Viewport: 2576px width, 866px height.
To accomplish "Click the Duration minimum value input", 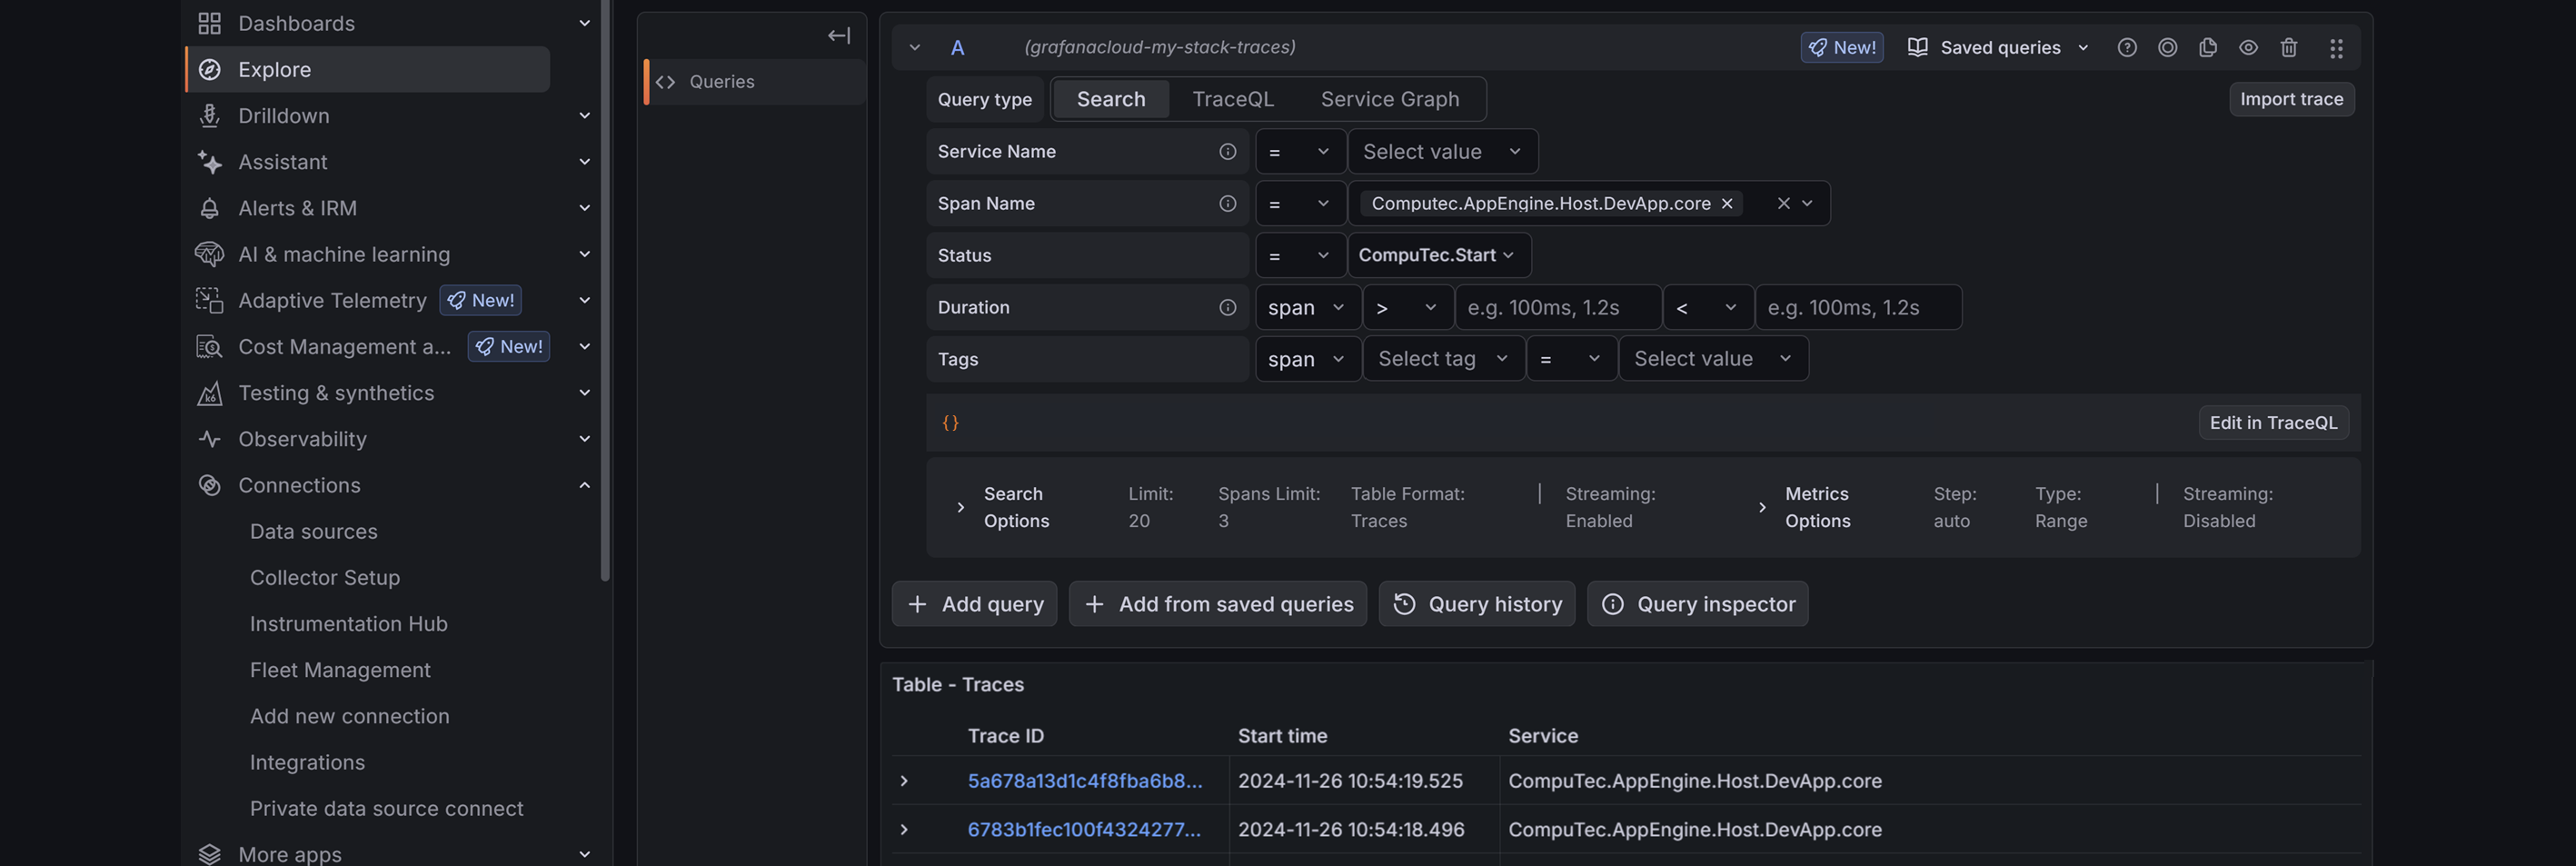I will point(1558,307).
